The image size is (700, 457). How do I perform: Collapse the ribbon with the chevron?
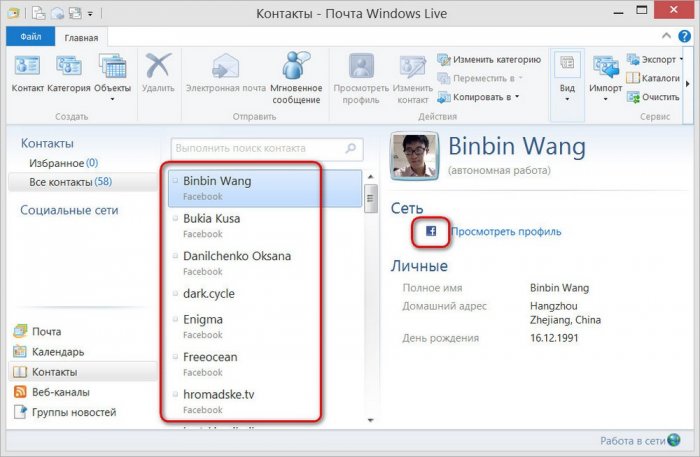pyautogui.click(x=667, y=36)
